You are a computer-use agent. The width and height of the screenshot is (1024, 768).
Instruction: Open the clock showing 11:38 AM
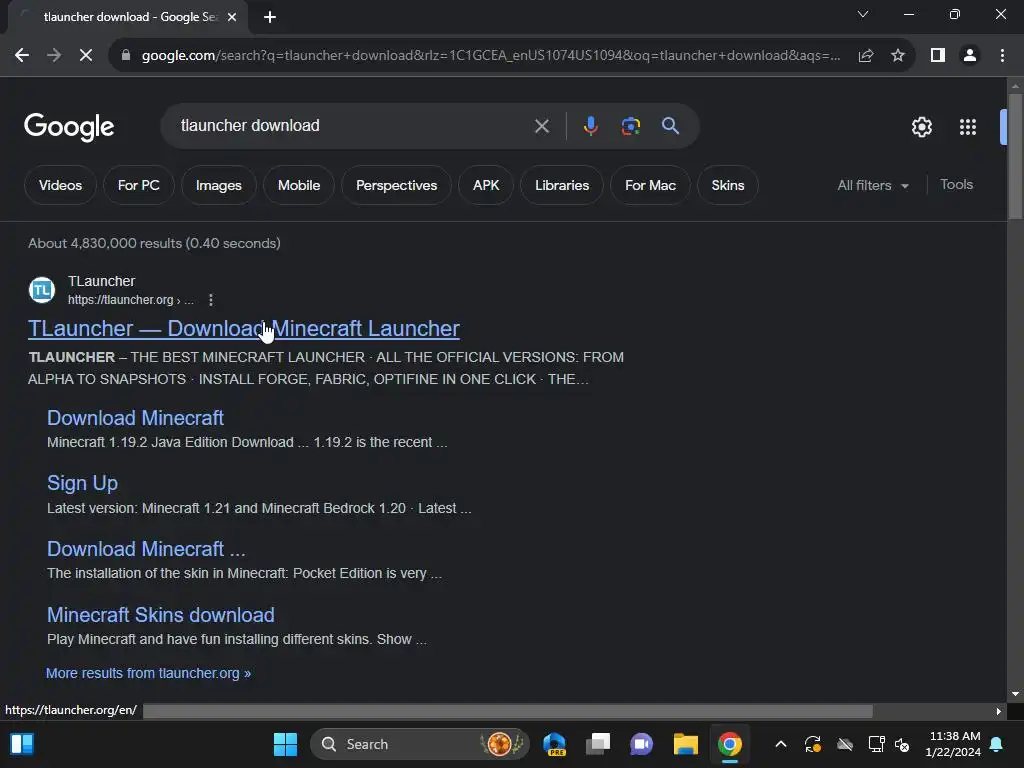pyautogui.click(x=953, y=744)
